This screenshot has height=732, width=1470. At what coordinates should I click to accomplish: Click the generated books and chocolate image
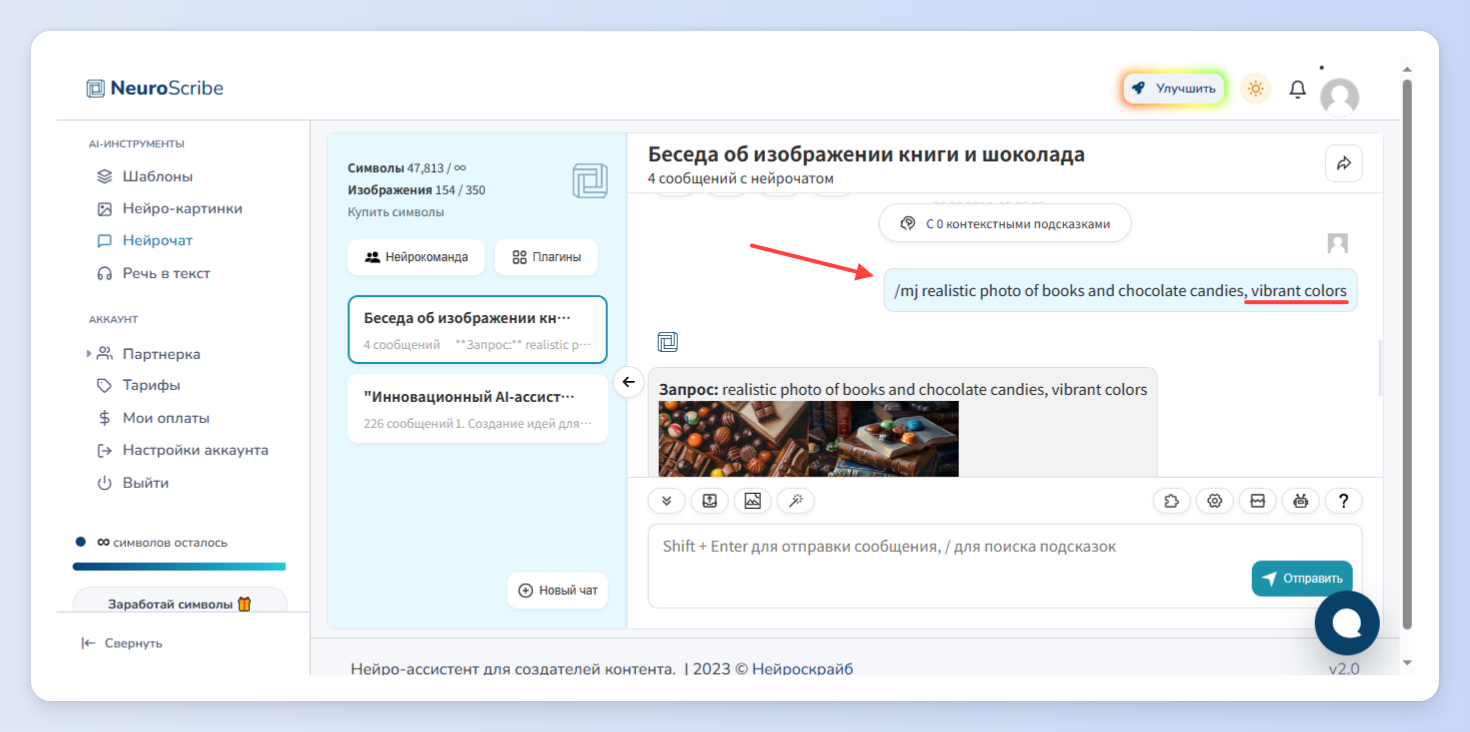(808, 439)
